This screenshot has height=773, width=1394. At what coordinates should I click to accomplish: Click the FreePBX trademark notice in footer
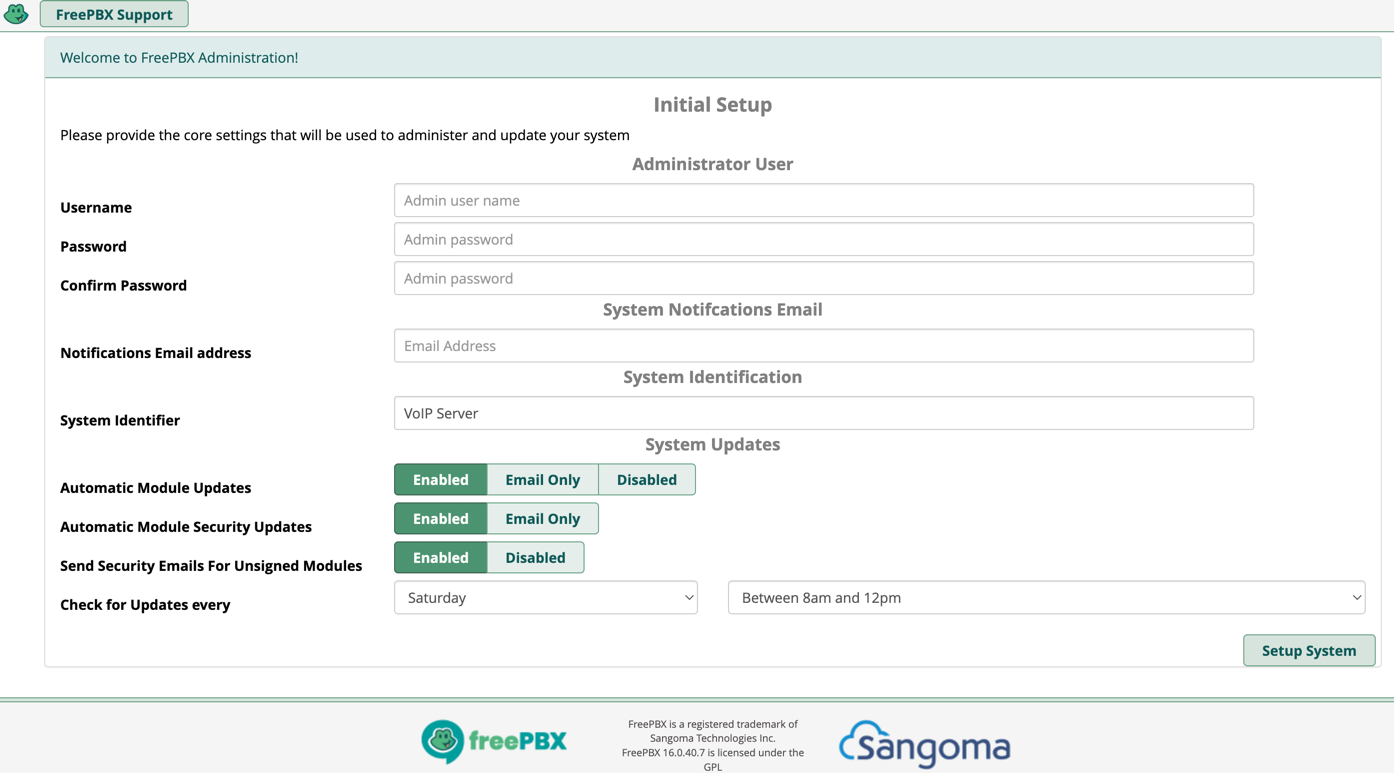click(713, 746)
